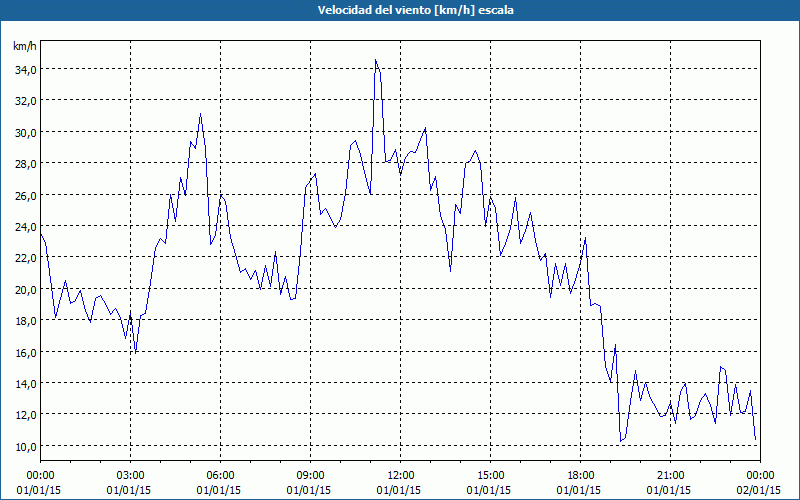Viewport: 800px width, 500px height.
Task: Select the '15:00' x-axis time label
Action: pyautogui.click(x=490, y=476)
